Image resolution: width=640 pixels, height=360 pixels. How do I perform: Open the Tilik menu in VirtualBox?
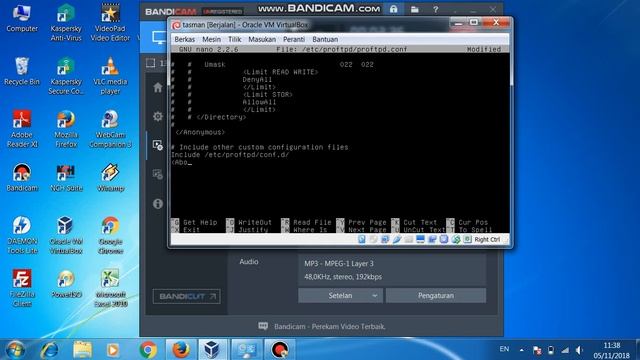234,39
